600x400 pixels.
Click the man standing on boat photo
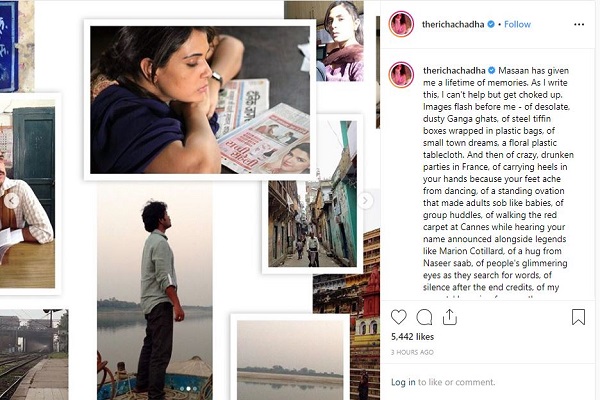pos(155,291)
